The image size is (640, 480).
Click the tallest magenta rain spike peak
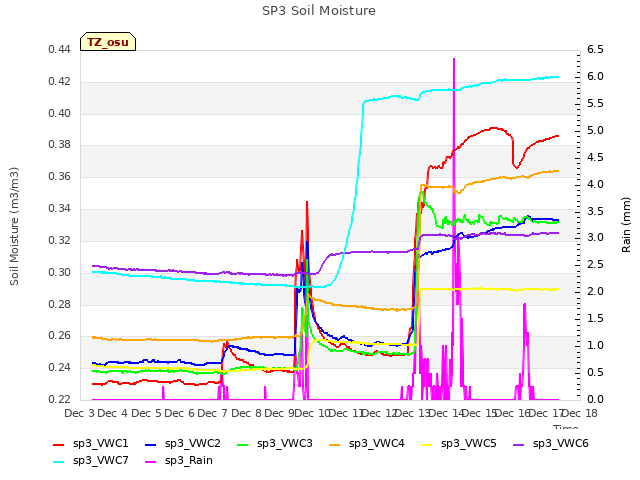click(454, 59)
